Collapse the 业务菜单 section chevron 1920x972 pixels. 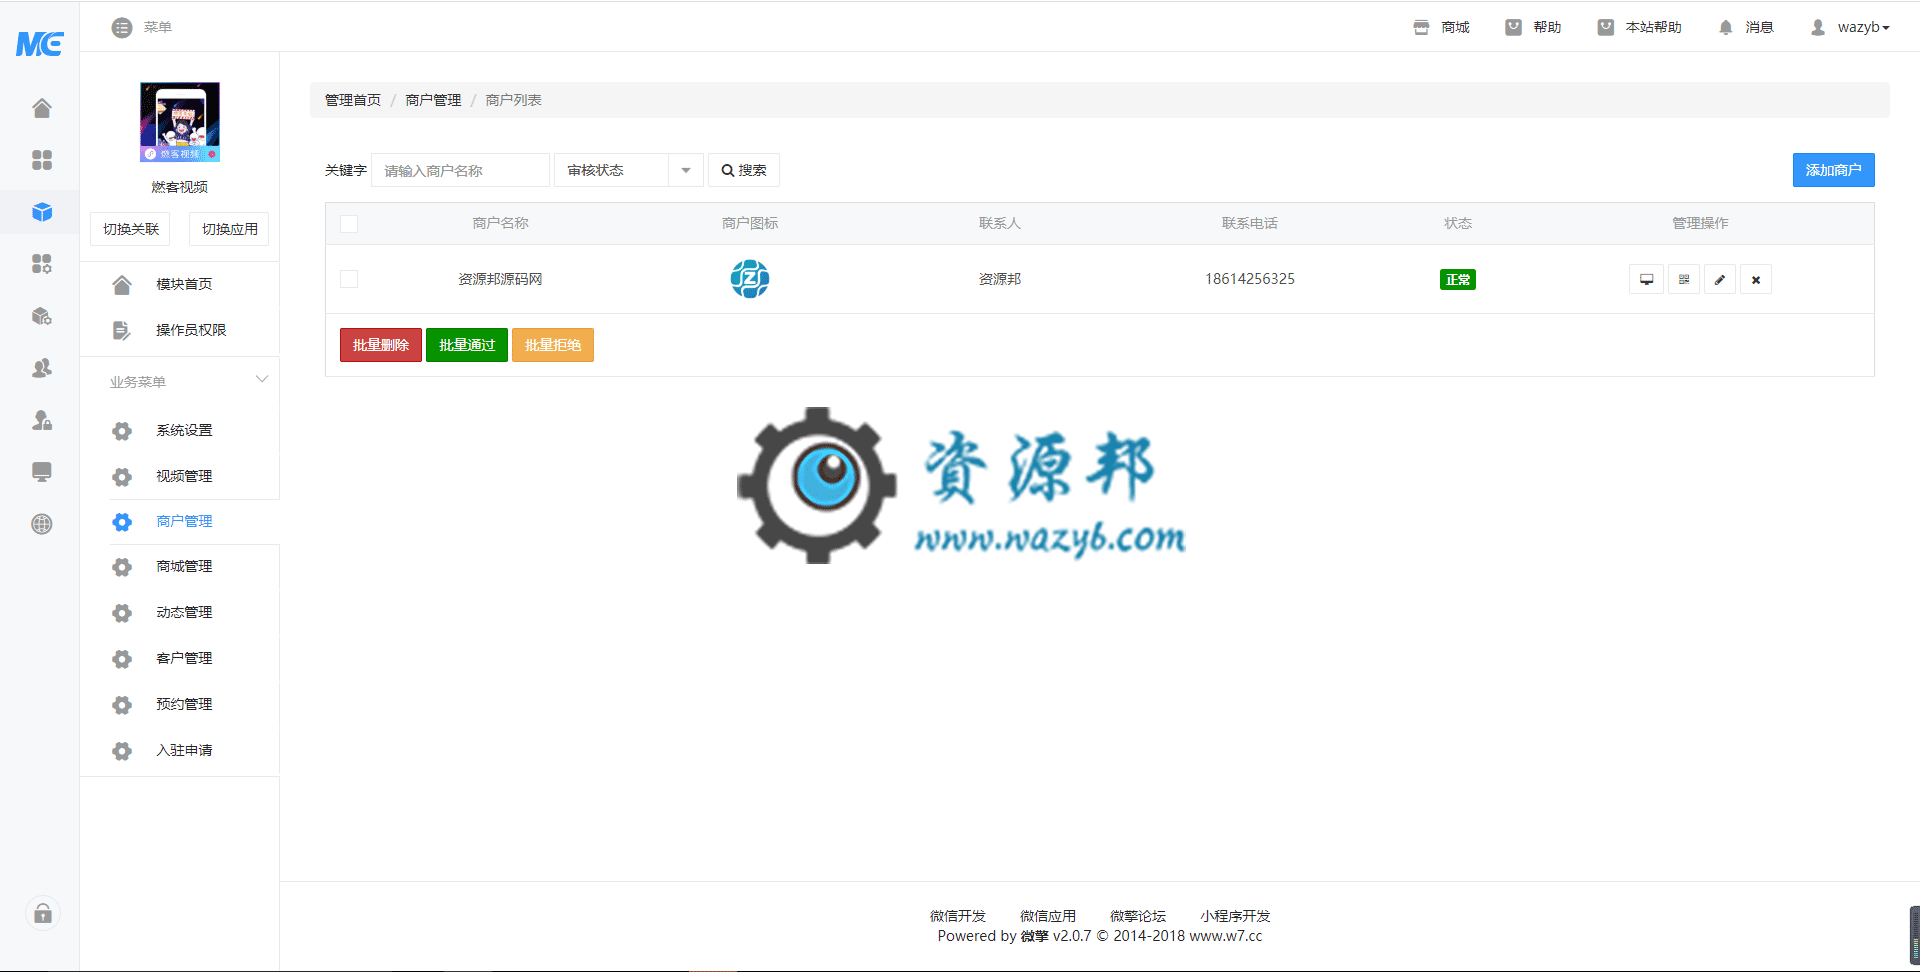(x=262, y=380)
